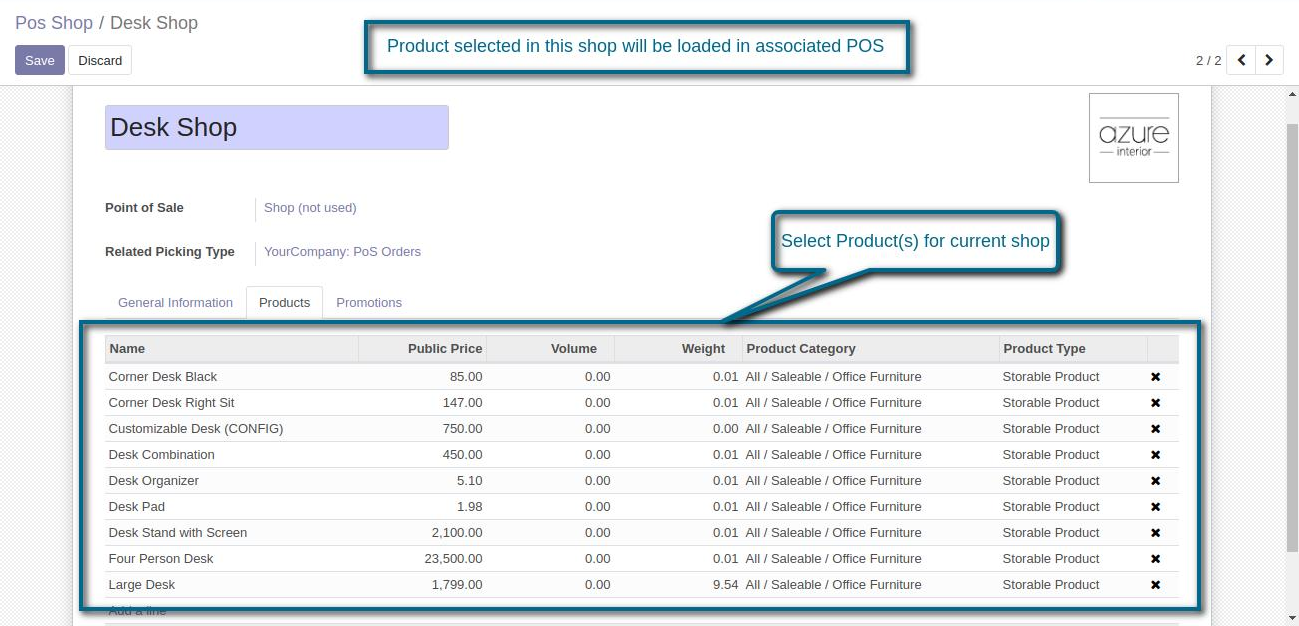Click the Azure Interior logo image
The image size is (1299, 626).
point(1133,138)
